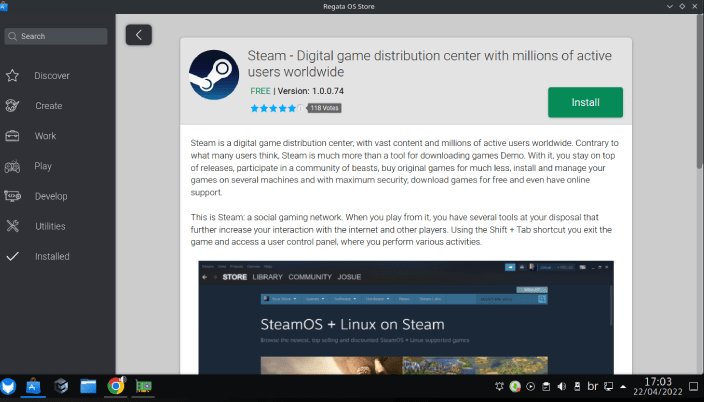Click the Work briefcase icon
Image resolution: width=704 pixels, height=402 pixels.
click(12, 136)
